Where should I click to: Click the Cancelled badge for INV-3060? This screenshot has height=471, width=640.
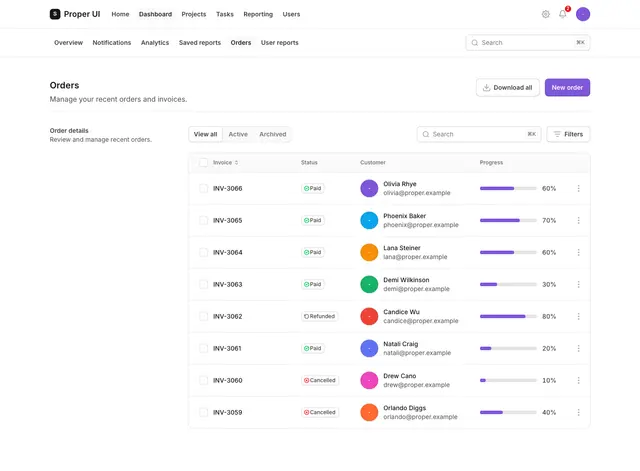pyautogui.click(x=320, y=380)
